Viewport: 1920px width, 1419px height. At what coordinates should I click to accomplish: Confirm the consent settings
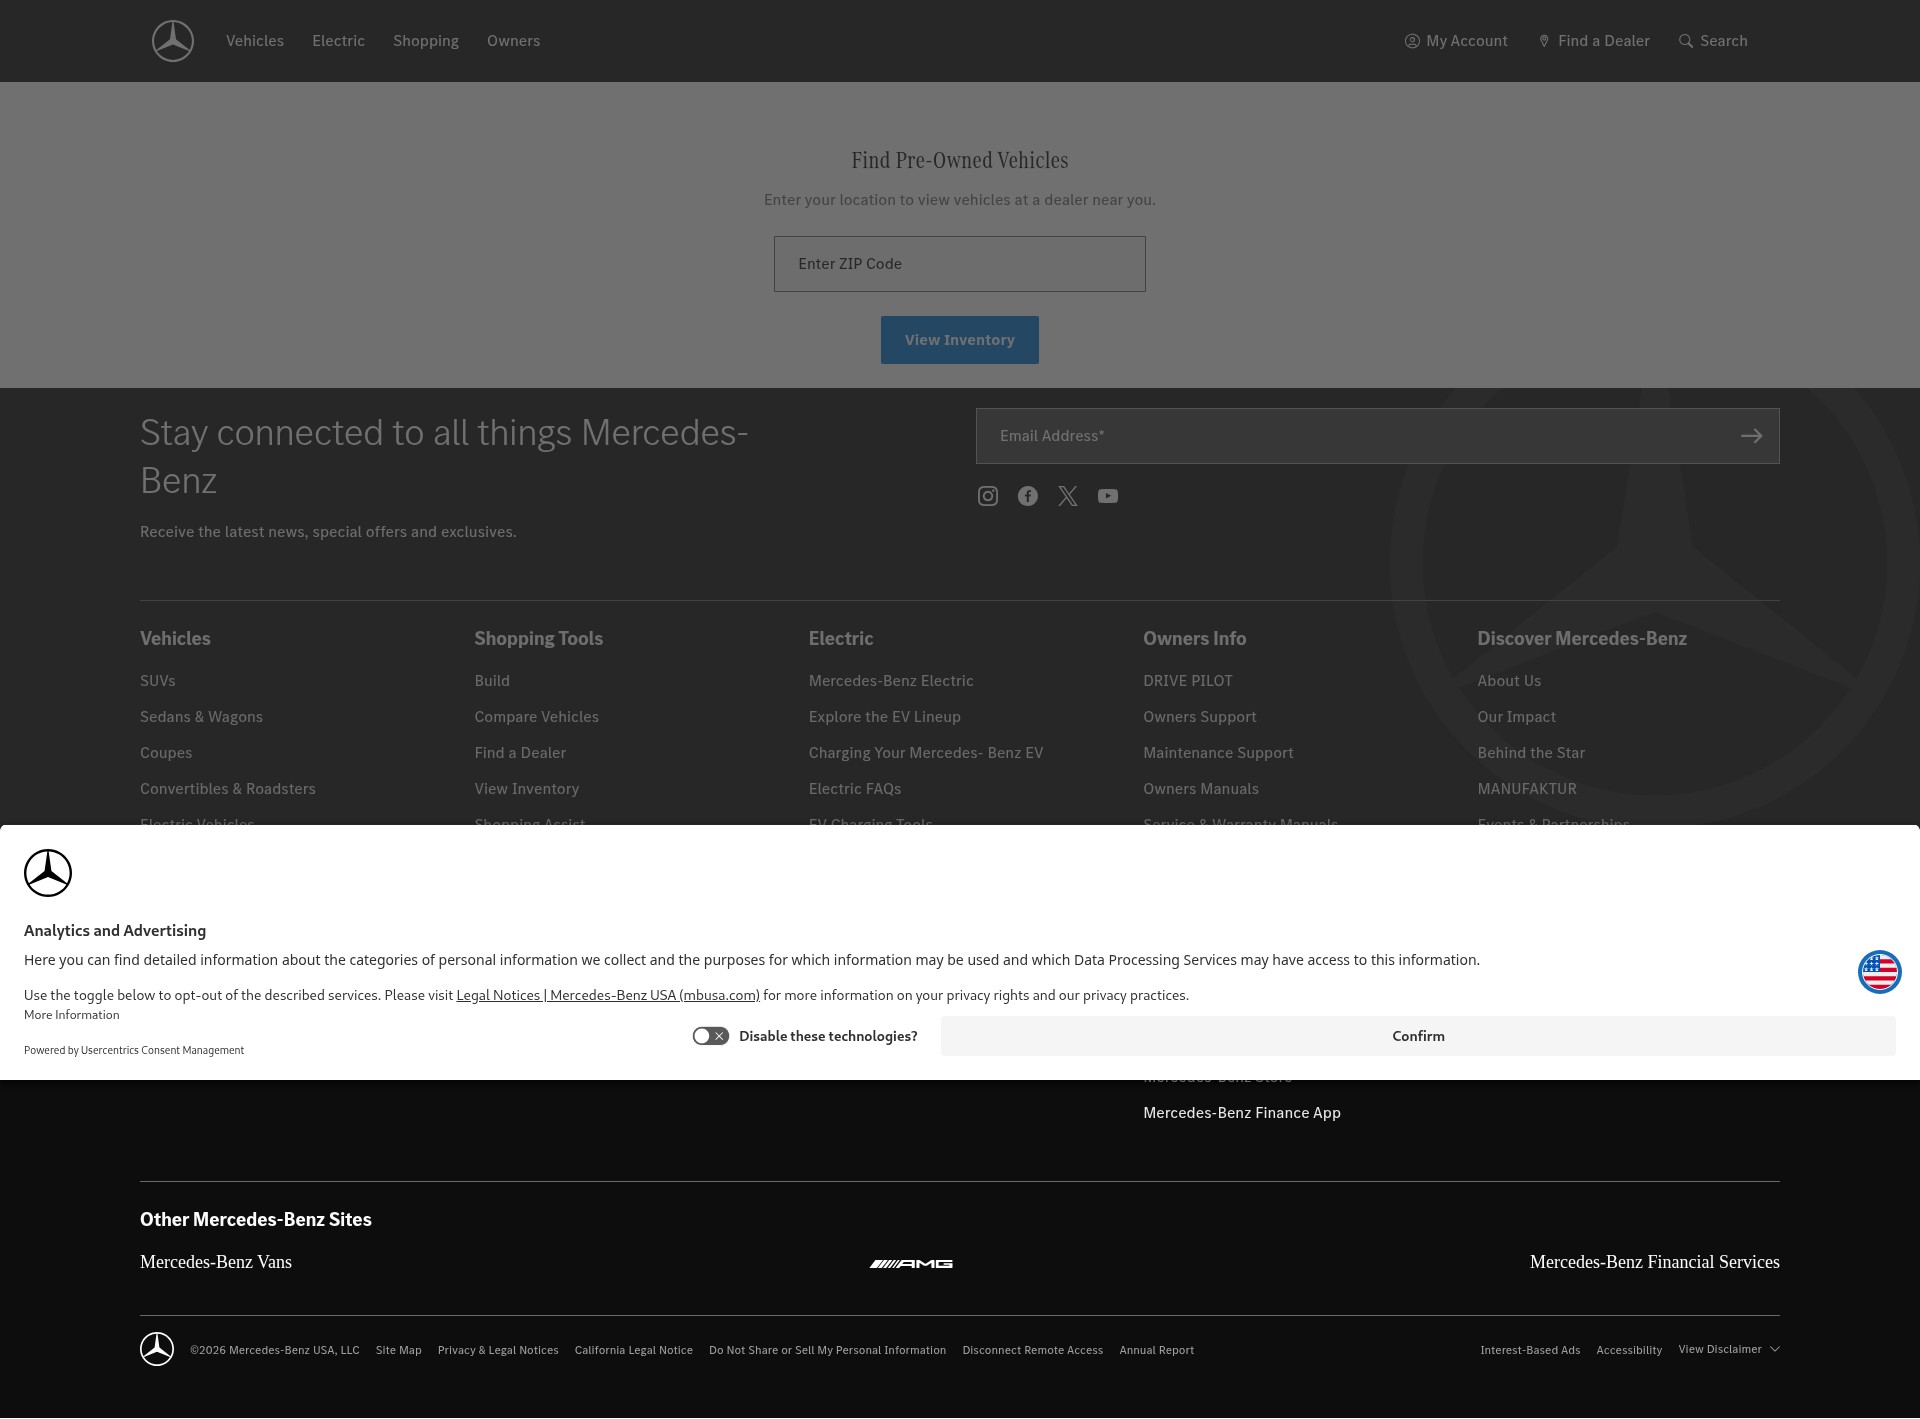click(x=1418, y=1036)
